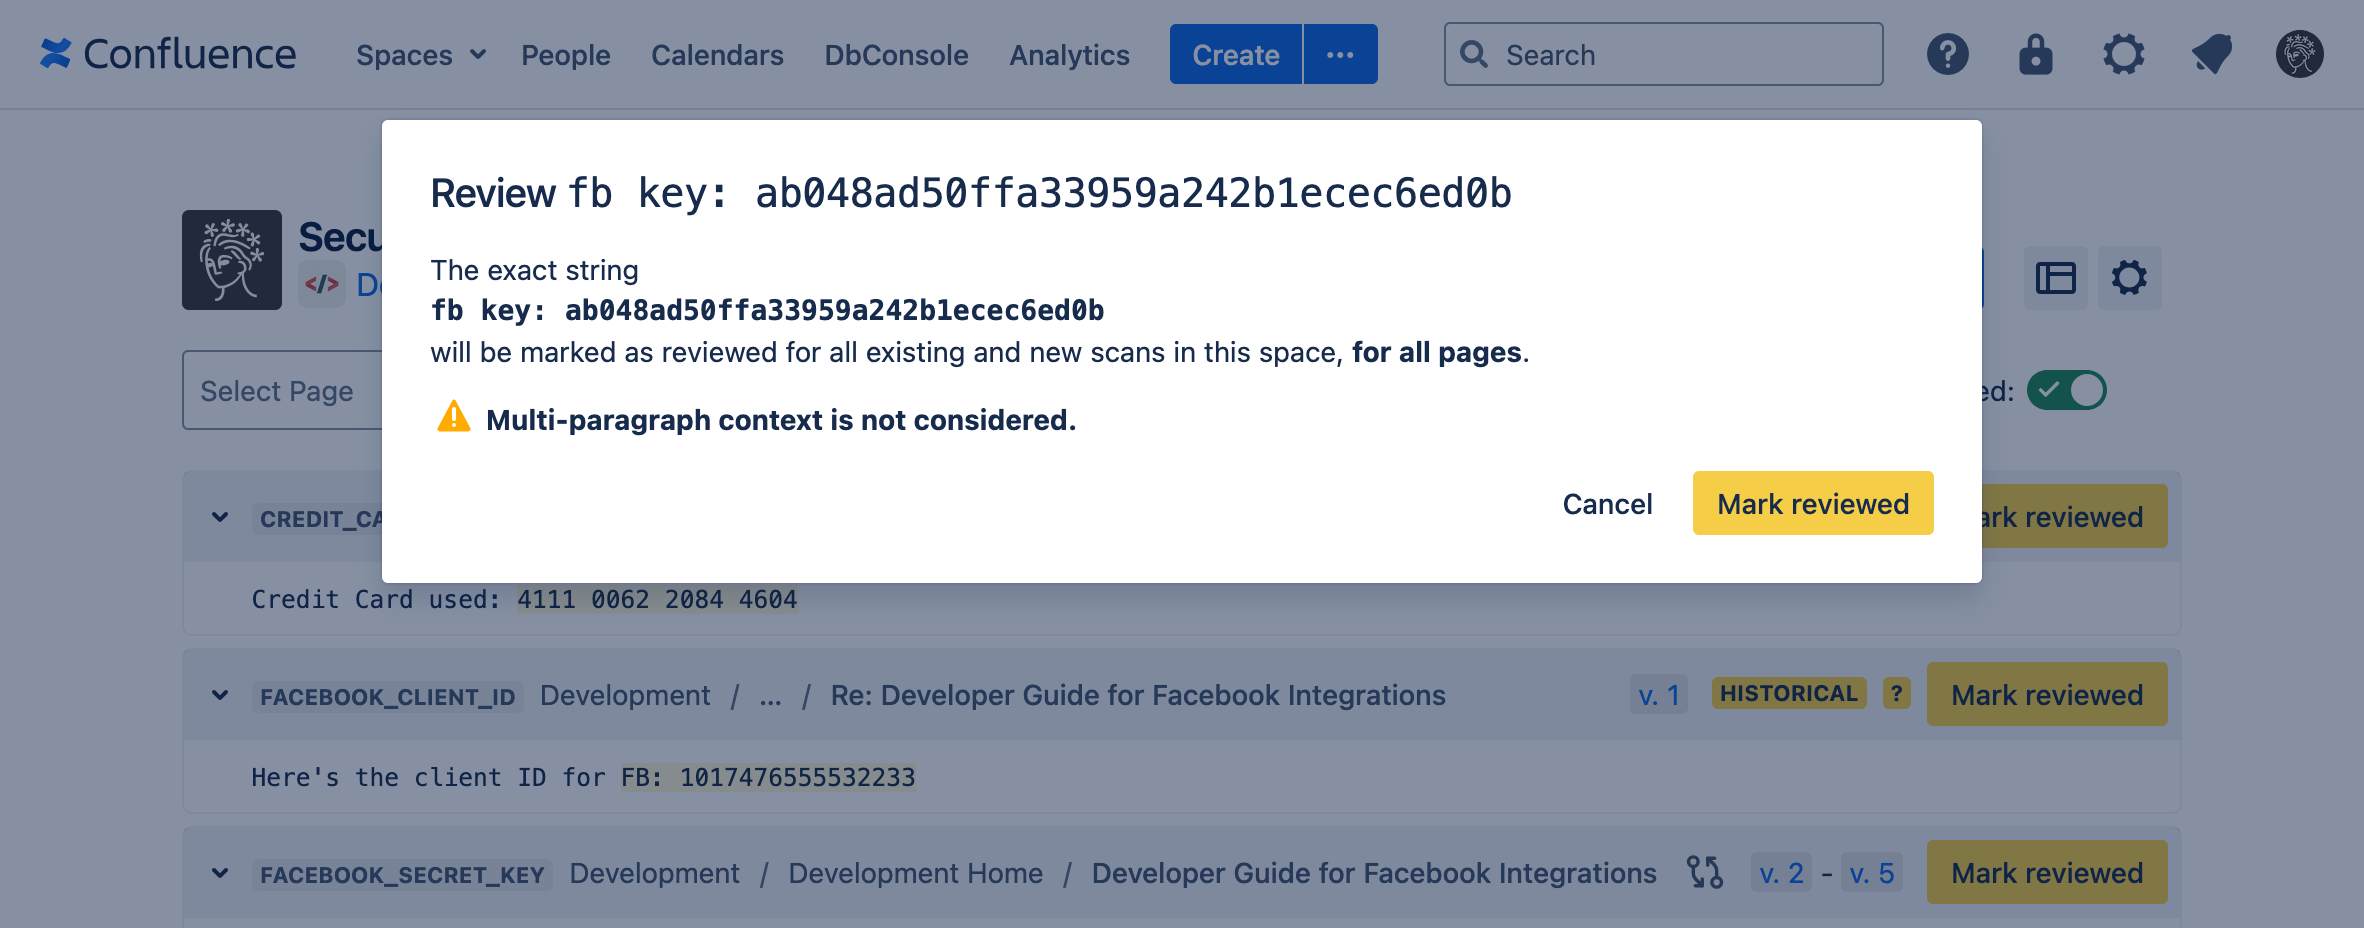Viewport: 2364px width, 928px height.
Task: Open the Confluence home via the logo
Action: click(168, 54)
